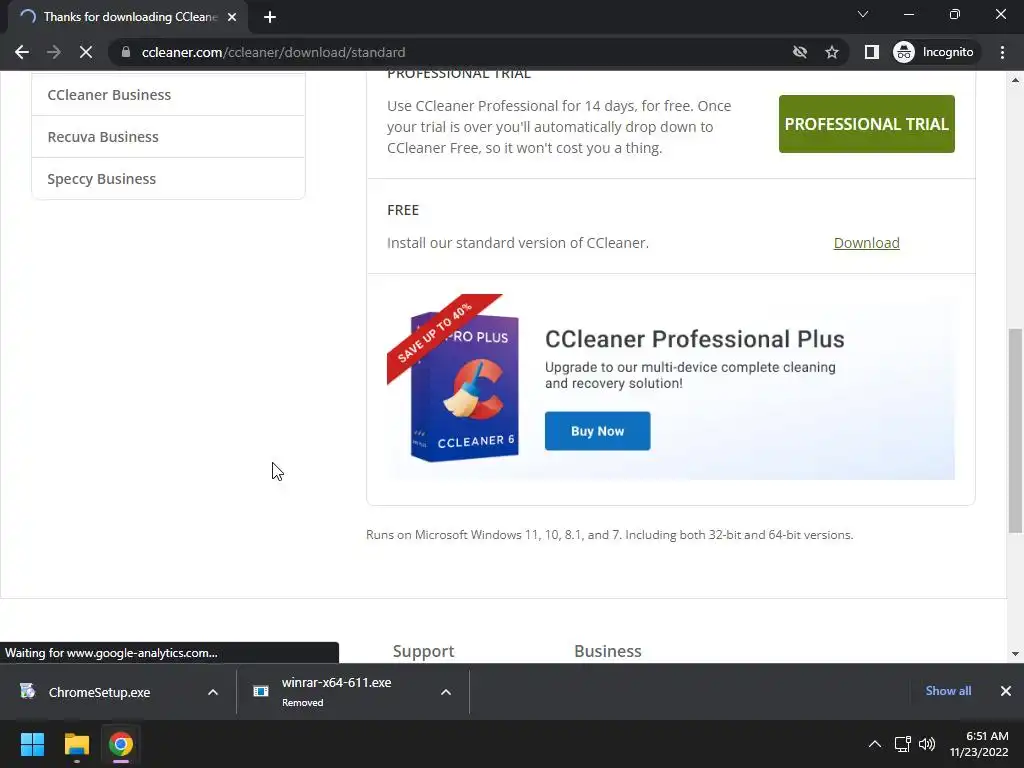Start the Professional Trial
1024x768 pixels.
tap(867, 124)
